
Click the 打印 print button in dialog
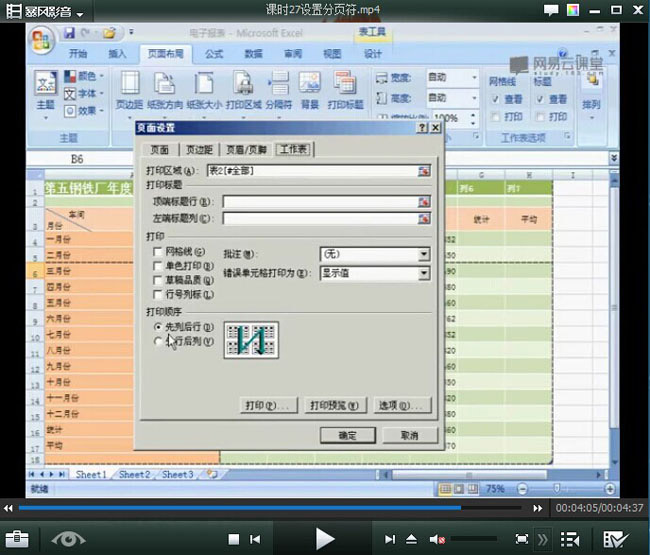pos(269,405)
